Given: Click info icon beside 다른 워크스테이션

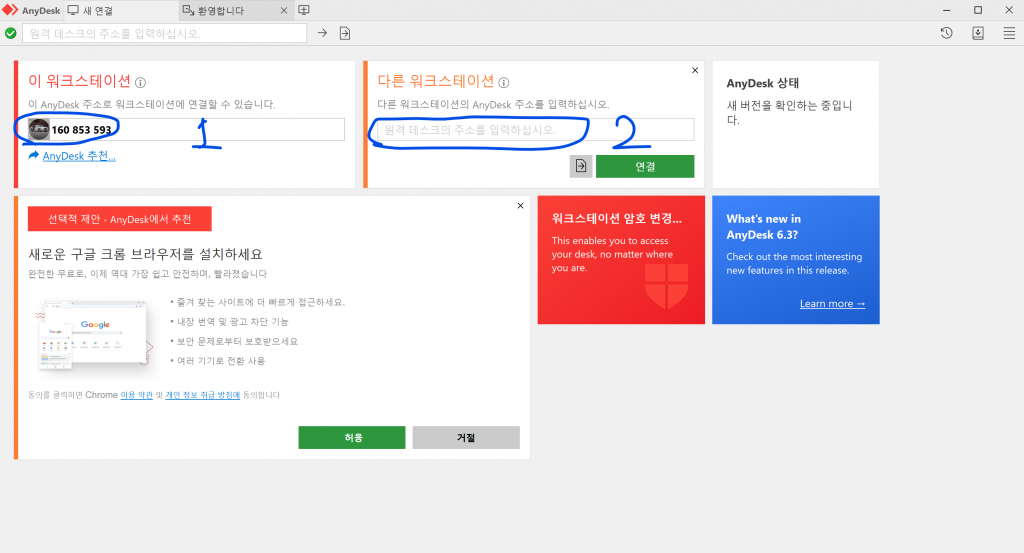Looking at the screenshot, I should pos(504,82).
